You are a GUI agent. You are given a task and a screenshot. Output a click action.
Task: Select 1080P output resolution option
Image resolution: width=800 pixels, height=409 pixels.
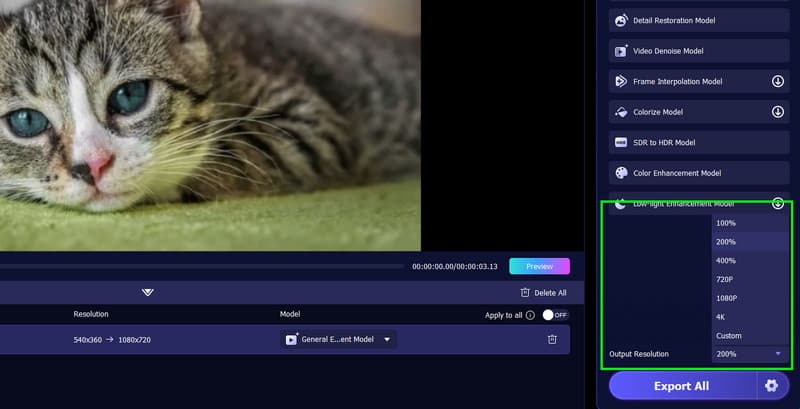pyautogui.click(x=727, y=298)
